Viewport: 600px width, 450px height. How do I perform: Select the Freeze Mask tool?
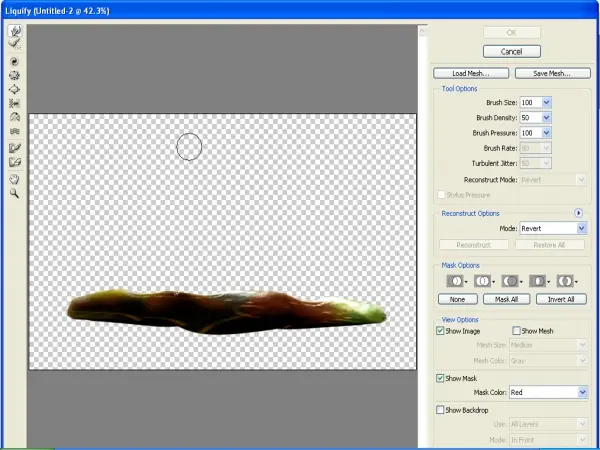(x=15, y=148)
